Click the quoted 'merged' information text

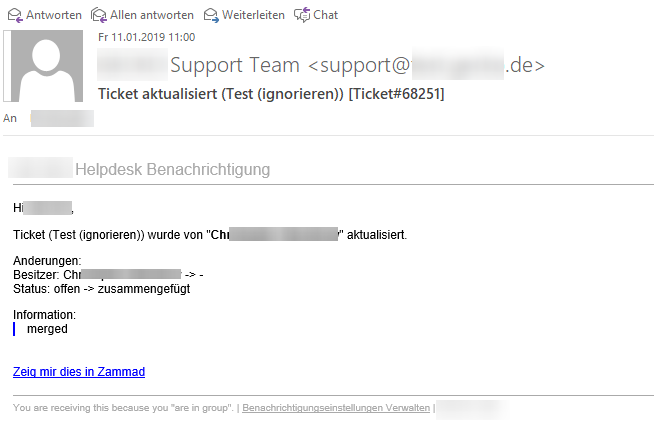point(47,329)
